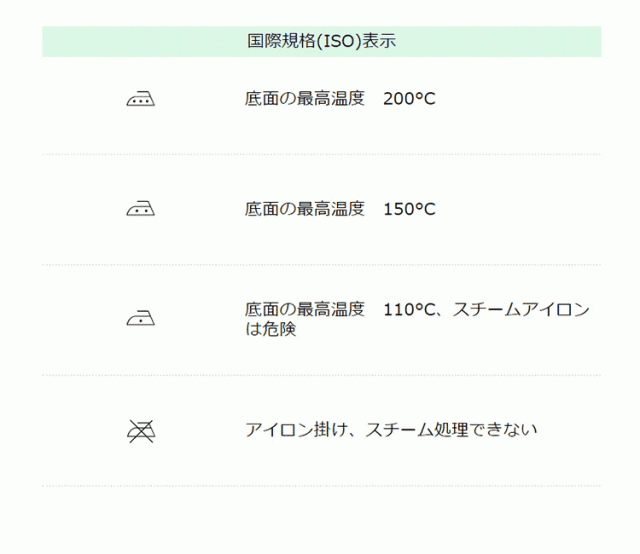Click the は危険 text on the second line
This screenshot has height=554, width=640.
click(271, 329)
